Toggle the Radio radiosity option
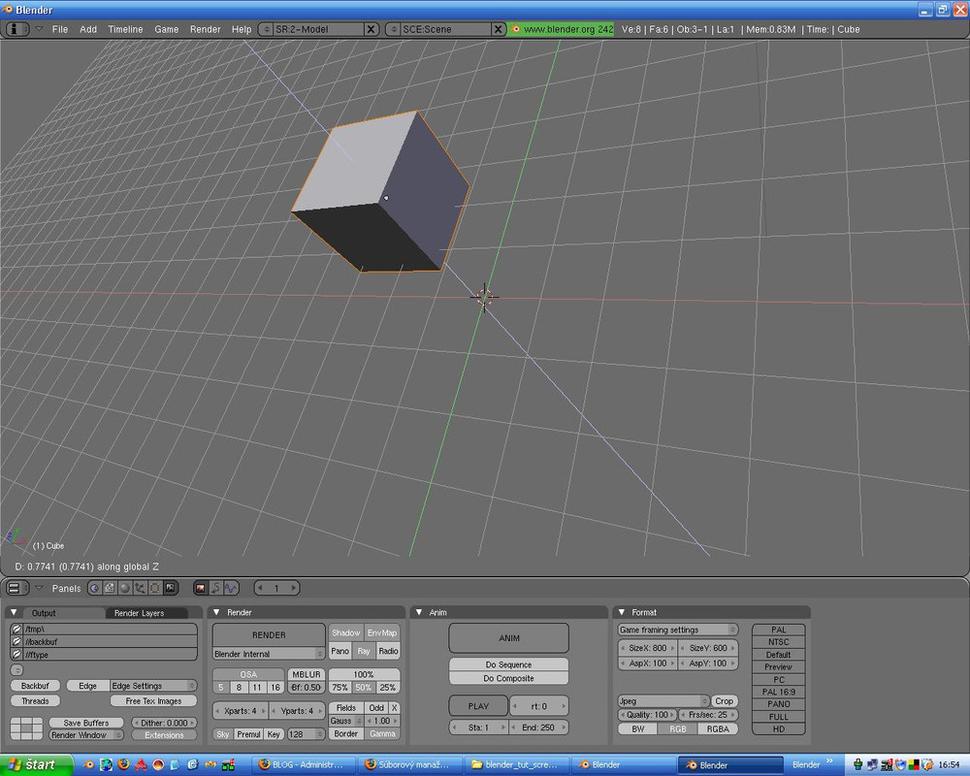 point(388,651)
